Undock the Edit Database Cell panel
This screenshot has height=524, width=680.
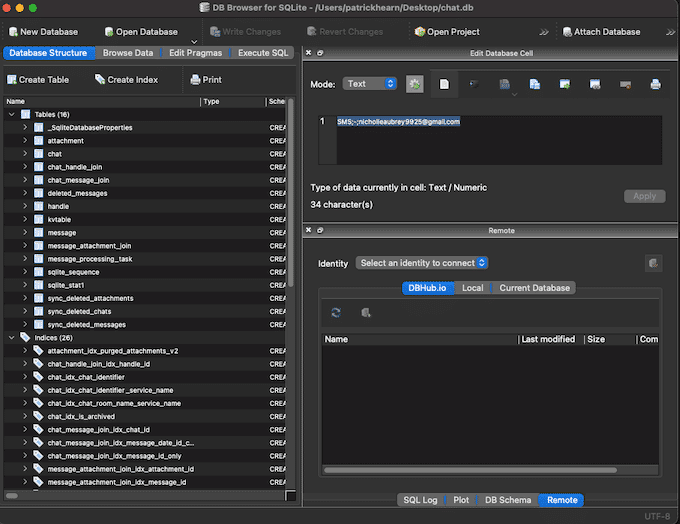tap(320, 52)
